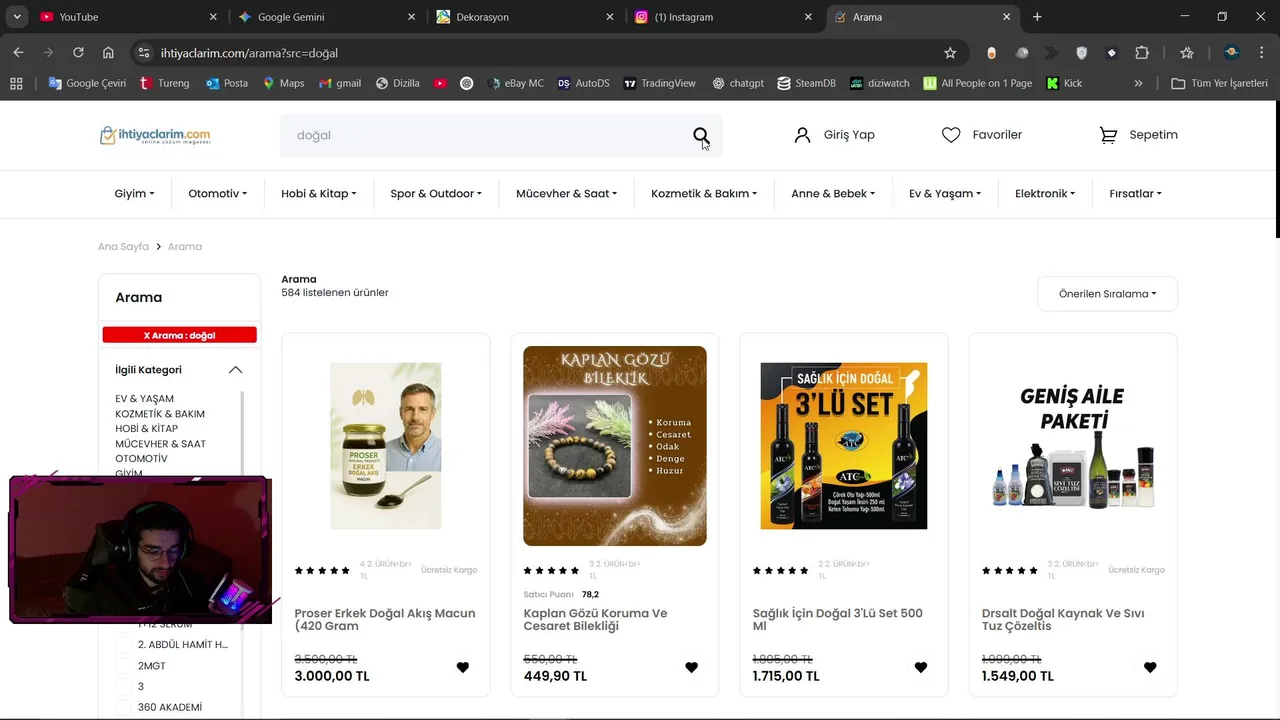The height and width of the screenshot is (720, 1280).
Task: Open the Ev & Yaşam menu
Action: pyautogui.click(x=945, y=194)
